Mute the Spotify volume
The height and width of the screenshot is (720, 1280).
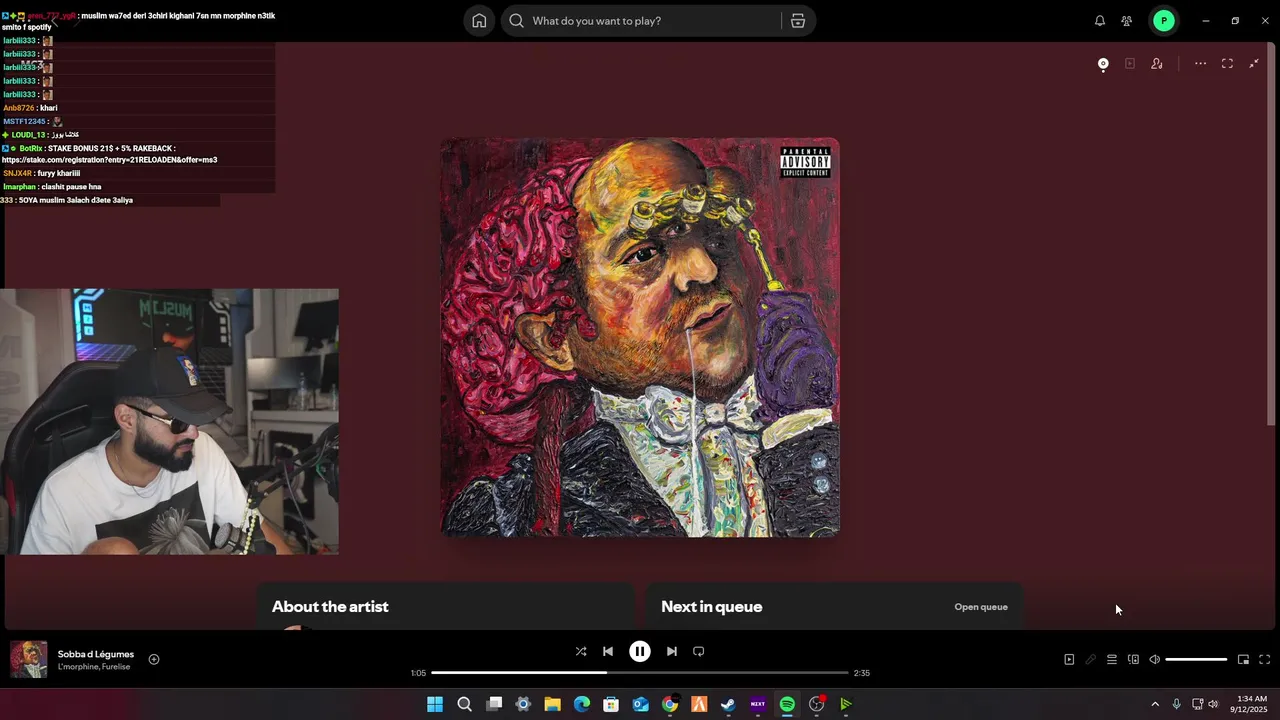(x=1154, y=660)
